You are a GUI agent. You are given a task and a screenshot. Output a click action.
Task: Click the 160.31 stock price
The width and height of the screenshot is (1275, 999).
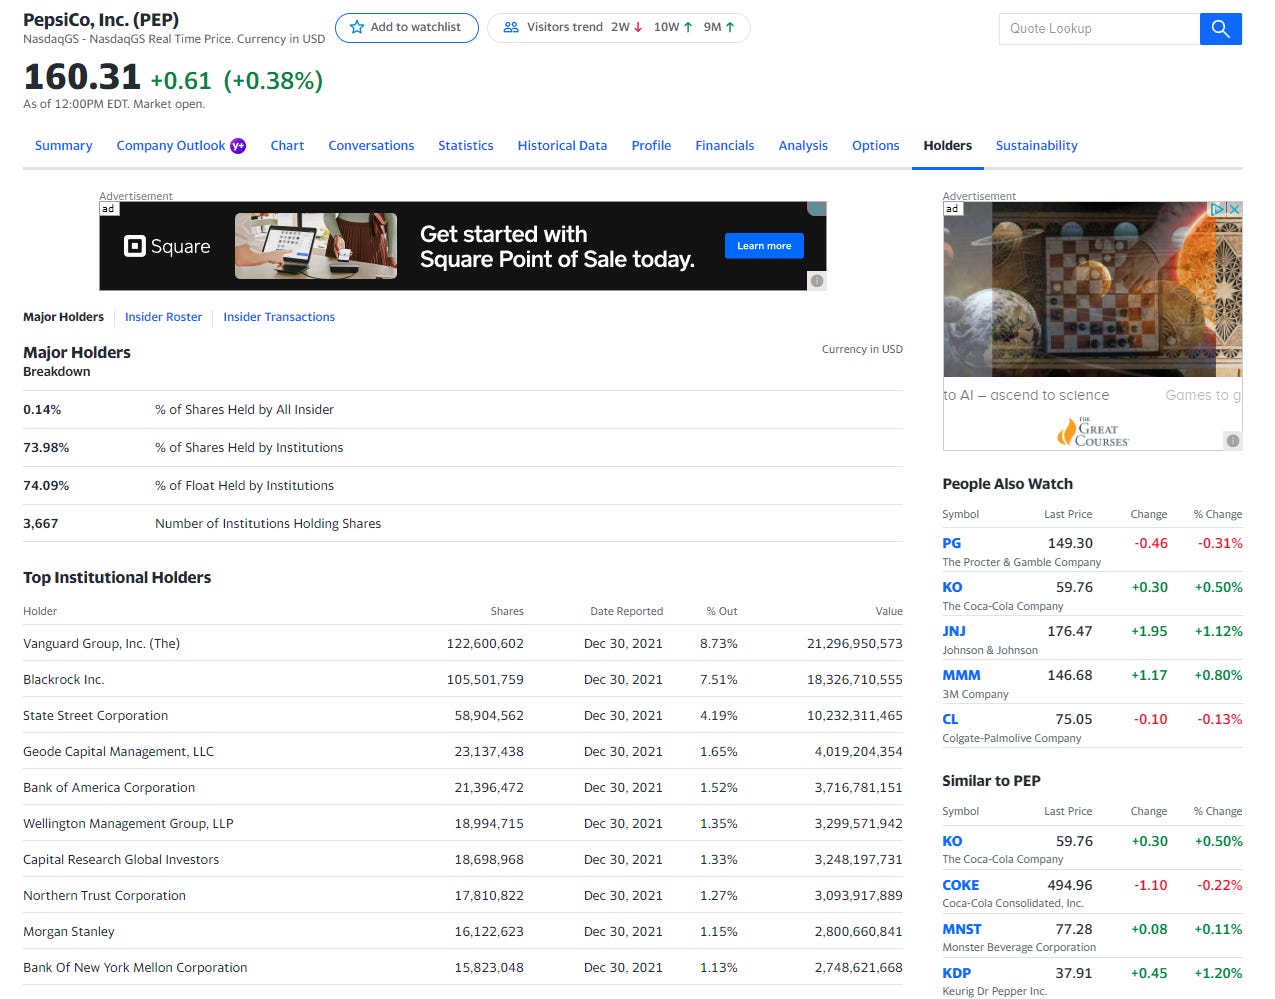pos(82,77)
